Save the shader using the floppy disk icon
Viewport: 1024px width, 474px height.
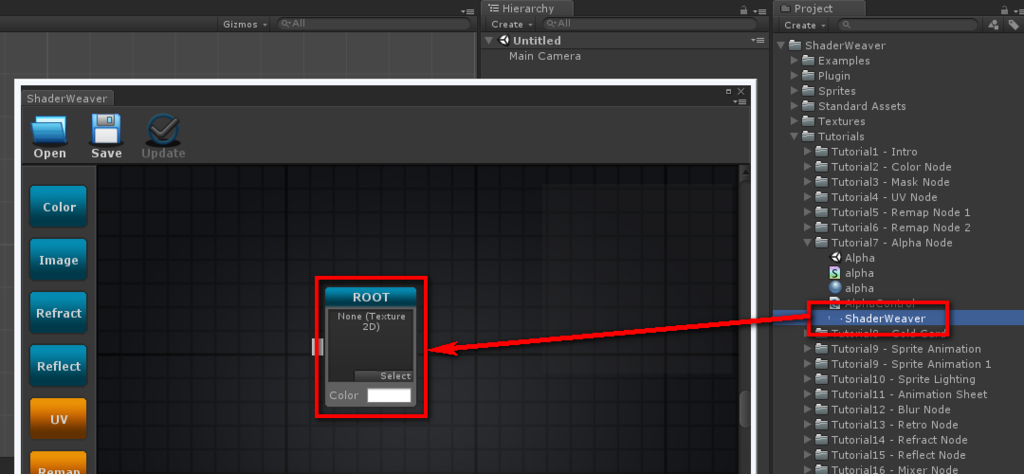106,136
